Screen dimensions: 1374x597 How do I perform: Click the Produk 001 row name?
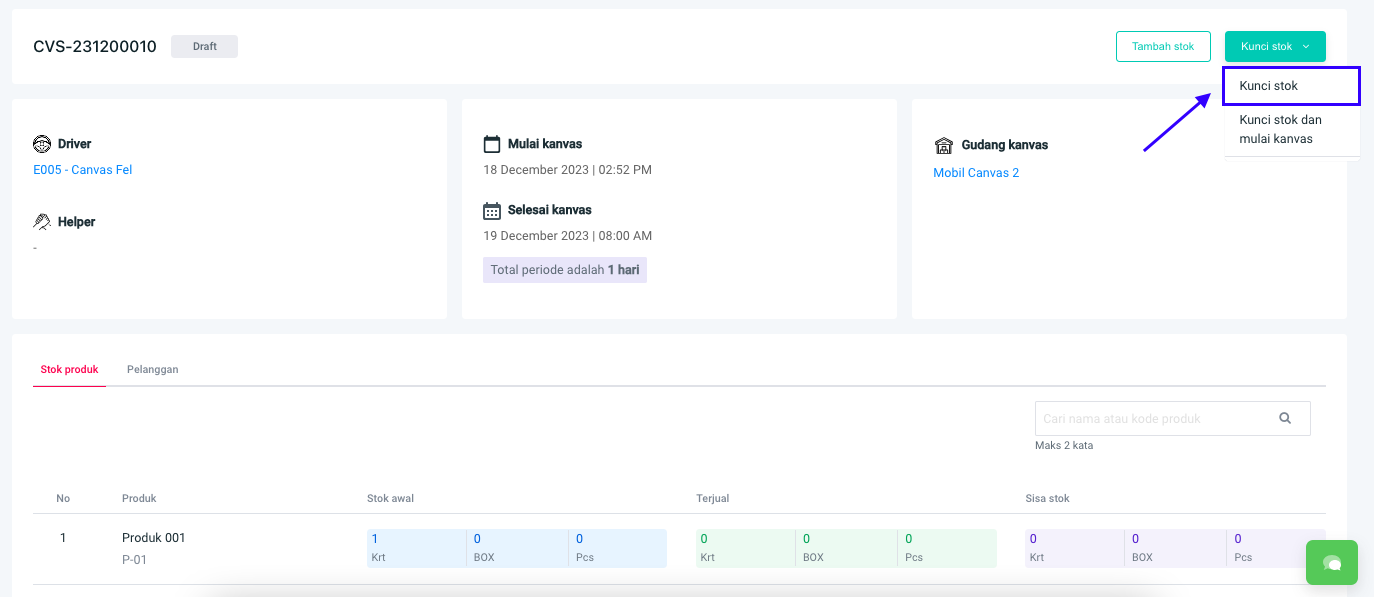154,538
